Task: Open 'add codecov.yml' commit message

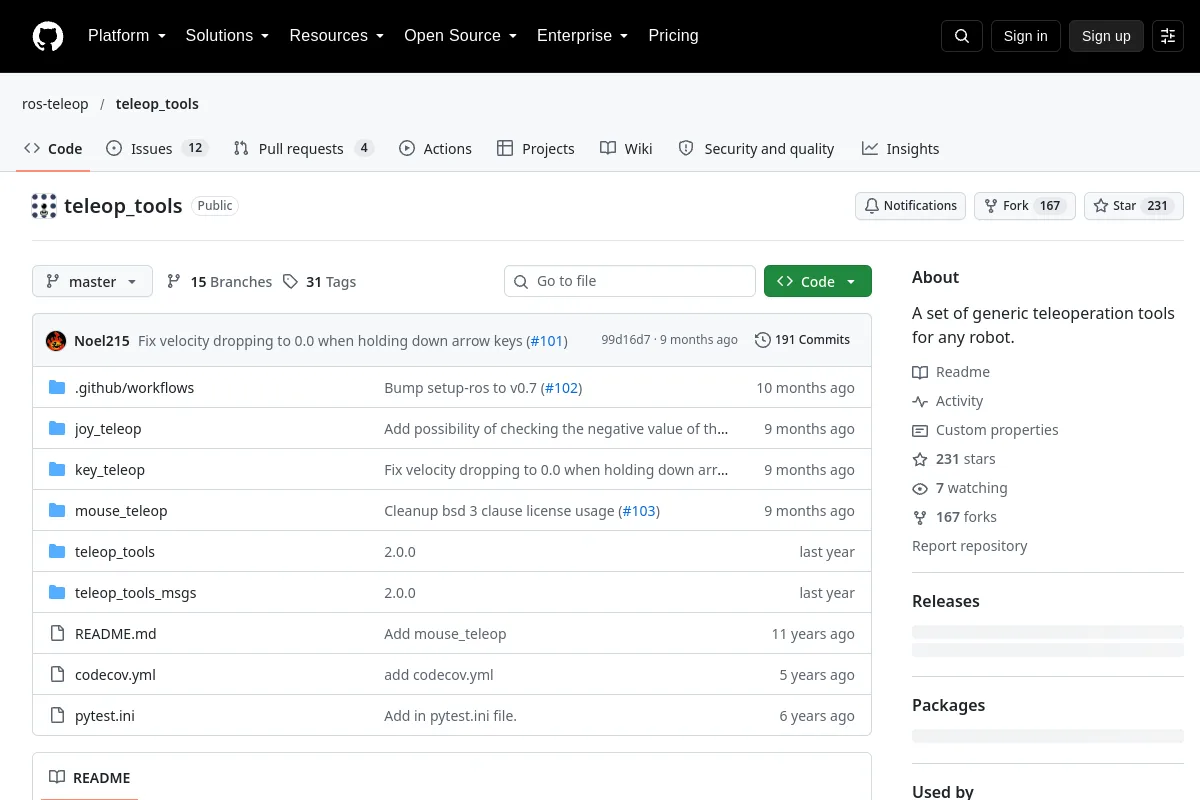Action: coord(439,674)
